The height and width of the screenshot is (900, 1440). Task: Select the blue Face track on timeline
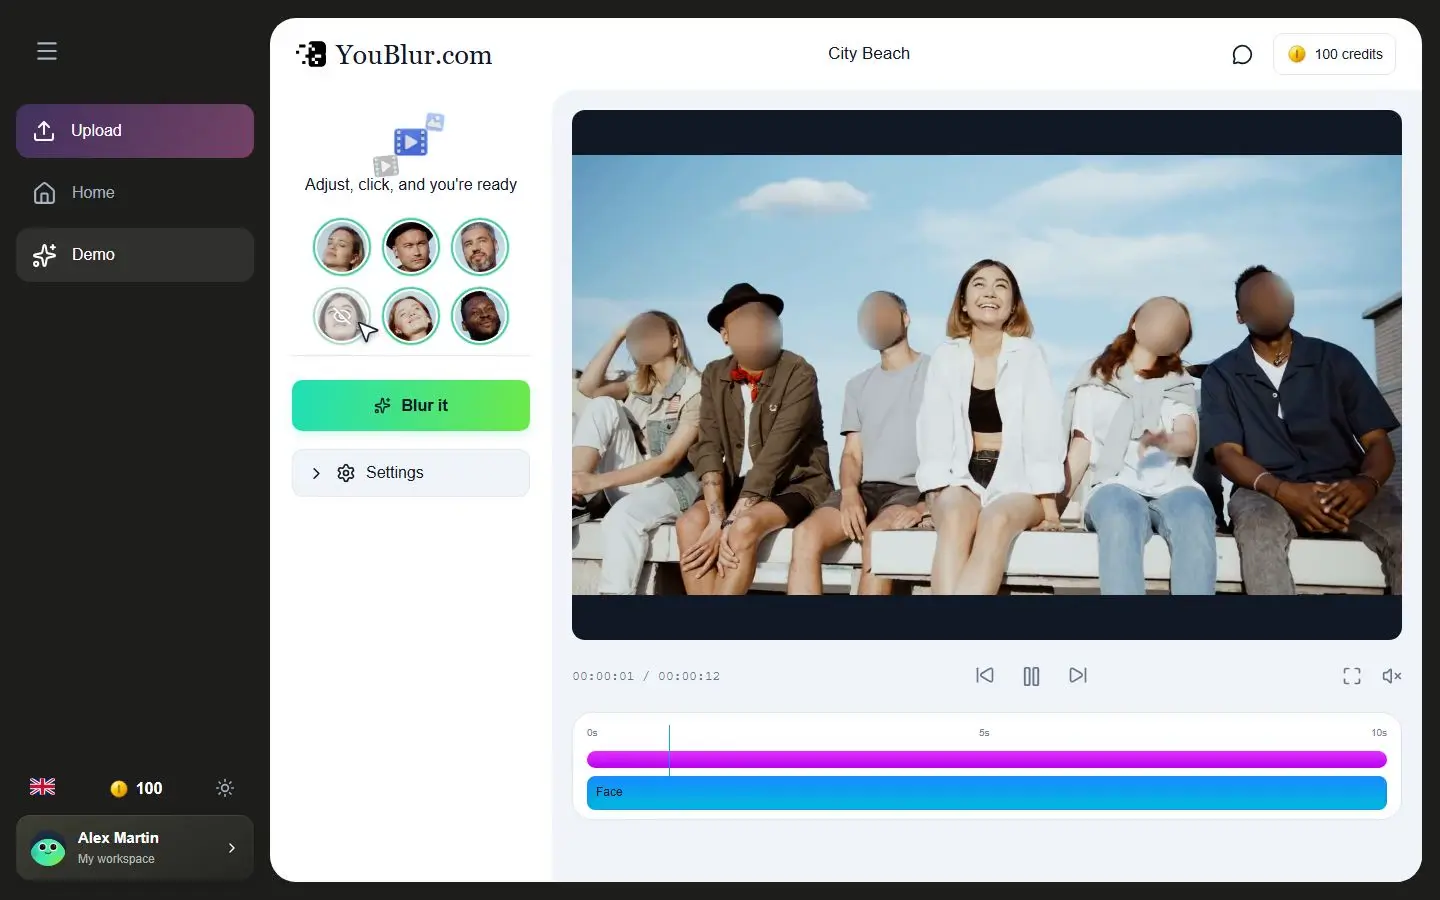(x=987, y=793)
